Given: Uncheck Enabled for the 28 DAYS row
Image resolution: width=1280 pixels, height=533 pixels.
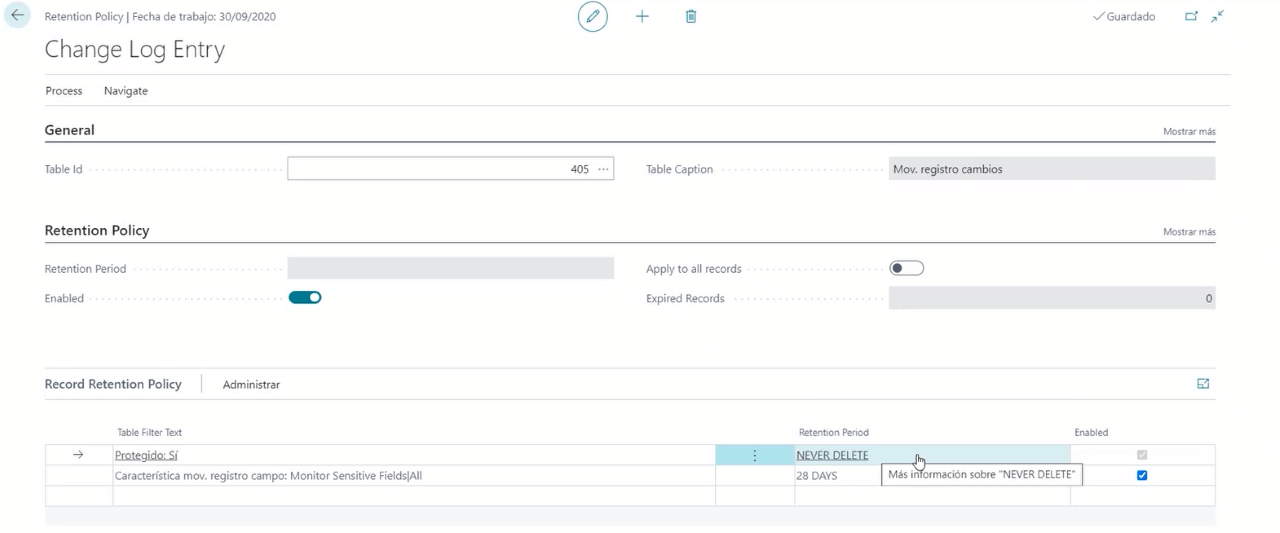Looking at the screenshot, I should tap(1142, 476).
